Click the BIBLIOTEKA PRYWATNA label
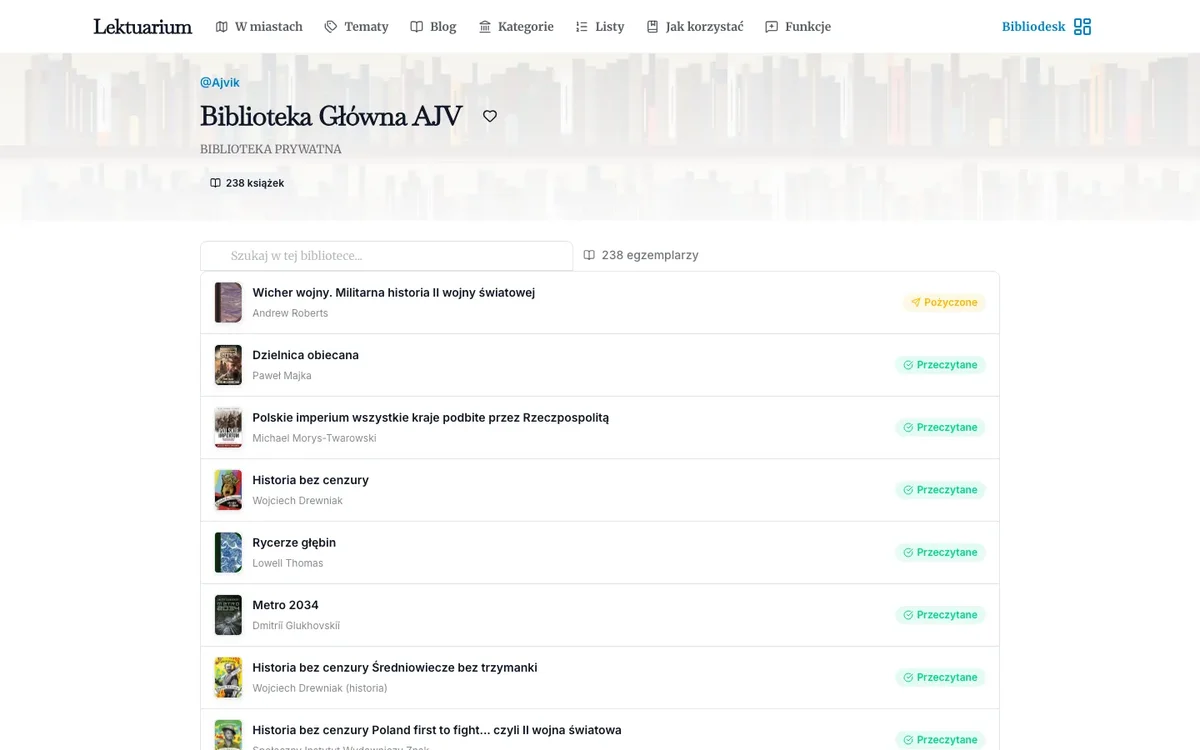The image size is (1200, 750). (271, 149)
